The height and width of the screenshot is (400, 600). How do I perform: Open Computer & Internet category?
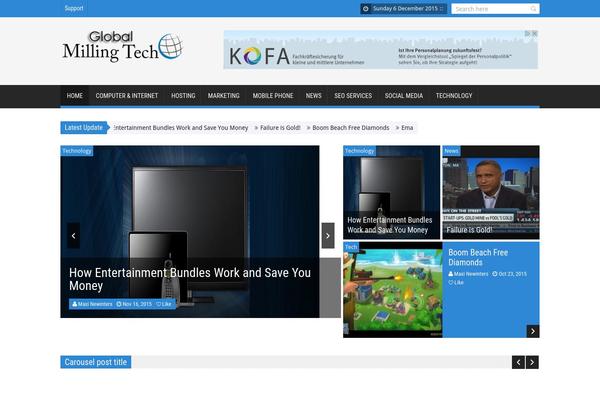coord(127,96)
